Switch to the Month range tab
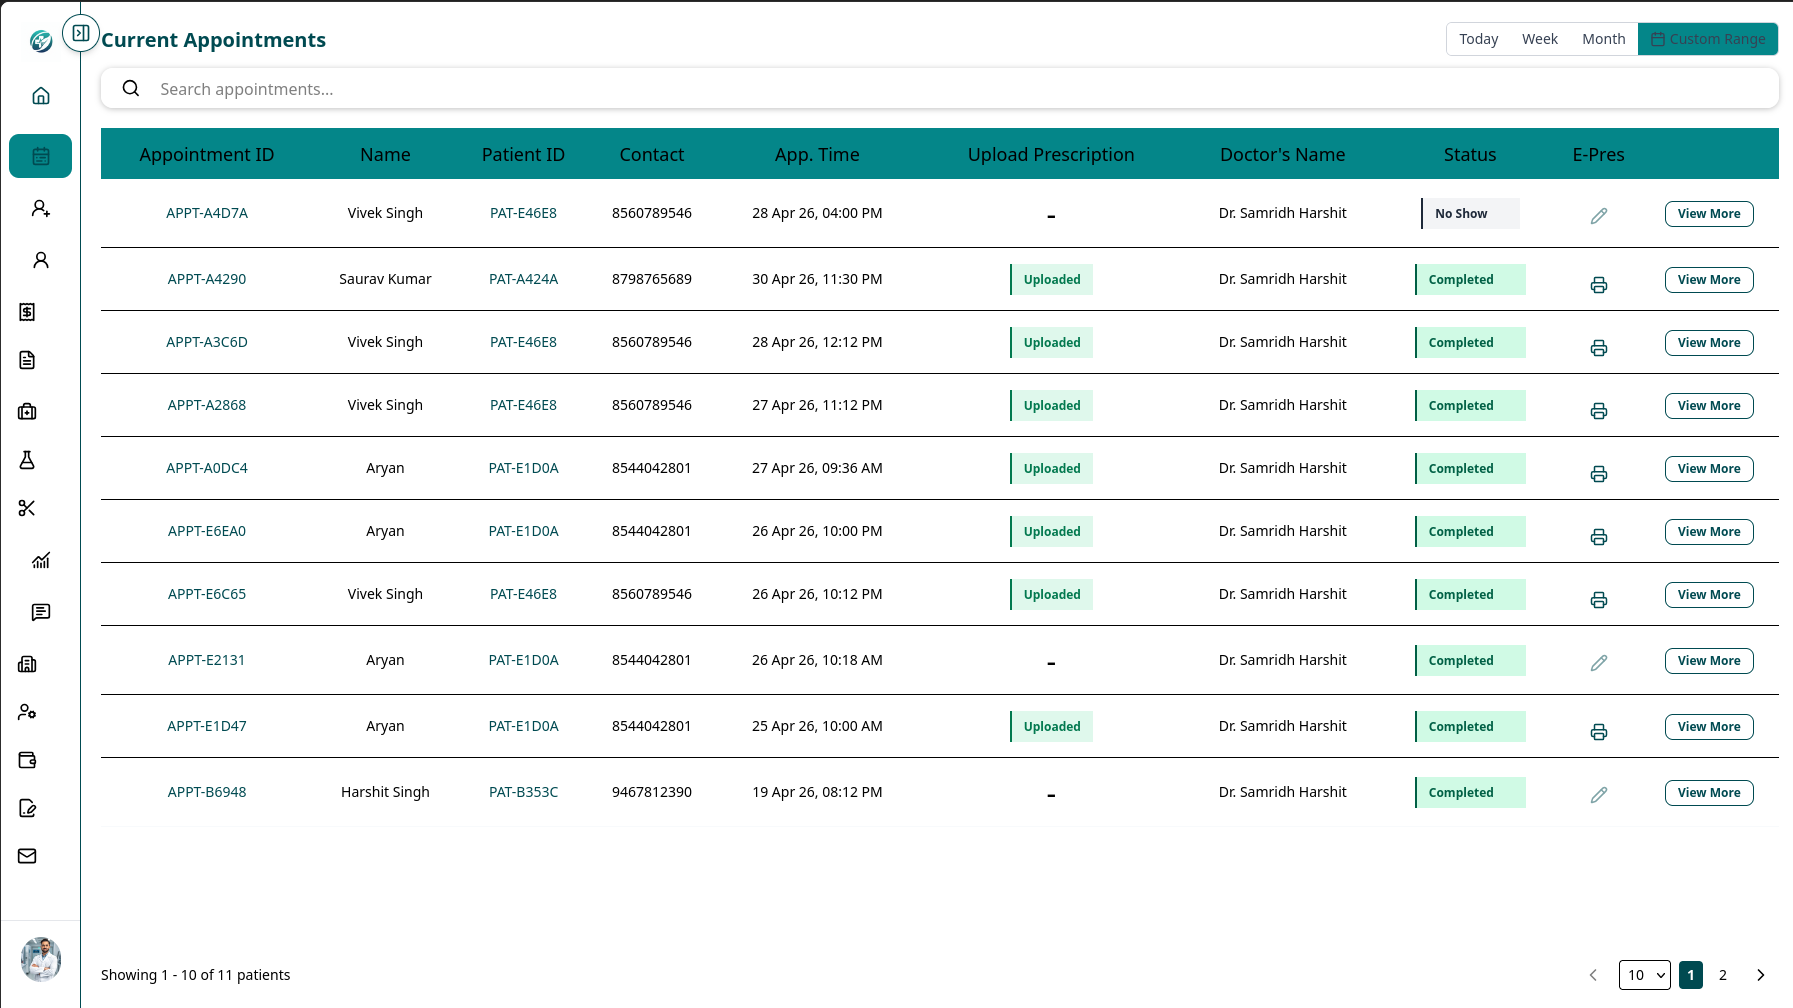 click(1604, 39)
